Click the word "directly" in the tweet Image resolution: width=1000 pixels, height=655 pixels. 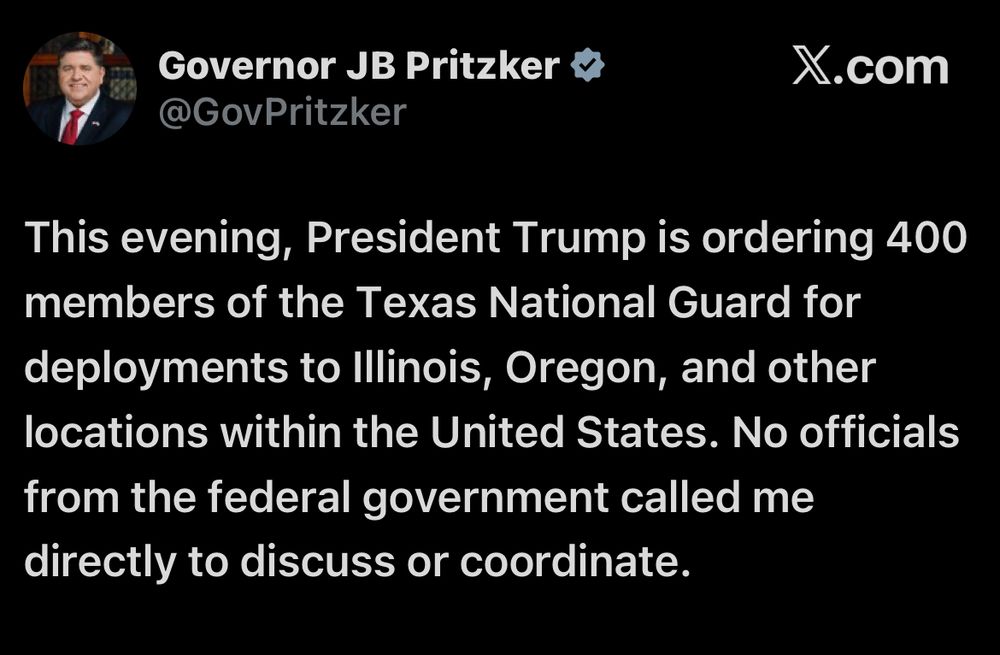[100, 563]
